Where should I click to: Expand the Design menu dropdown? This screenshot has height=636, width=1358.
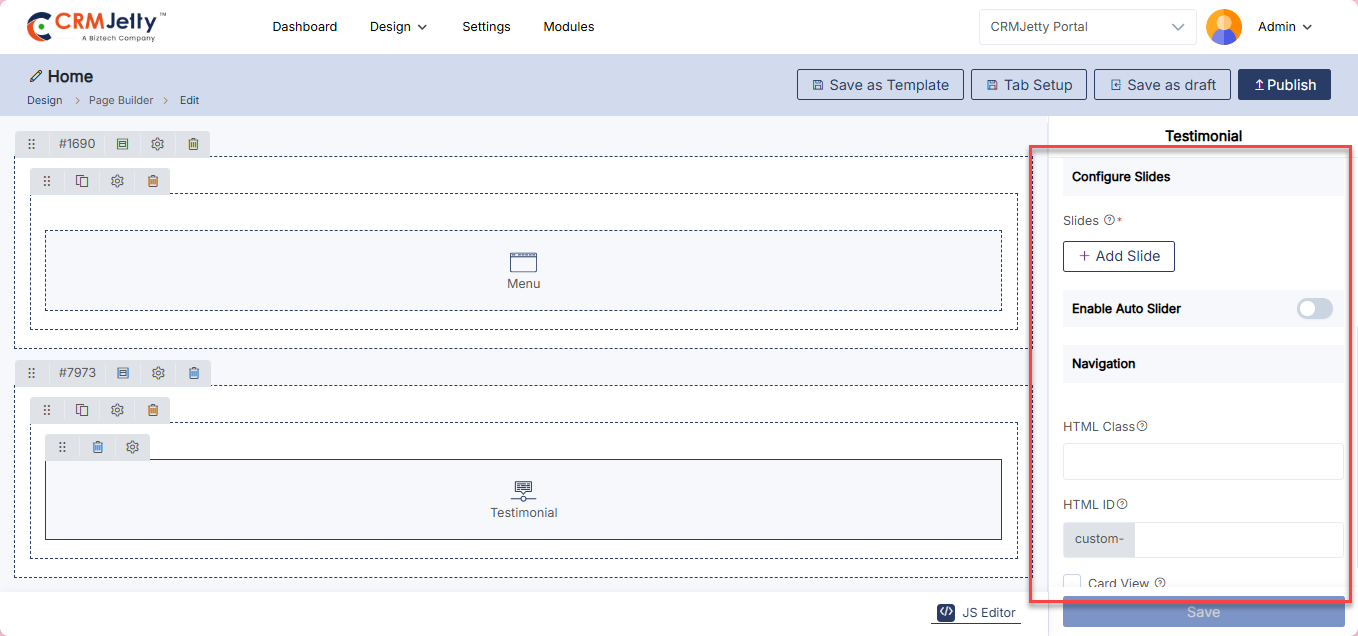pyautogui.click(x=398, y=27)
